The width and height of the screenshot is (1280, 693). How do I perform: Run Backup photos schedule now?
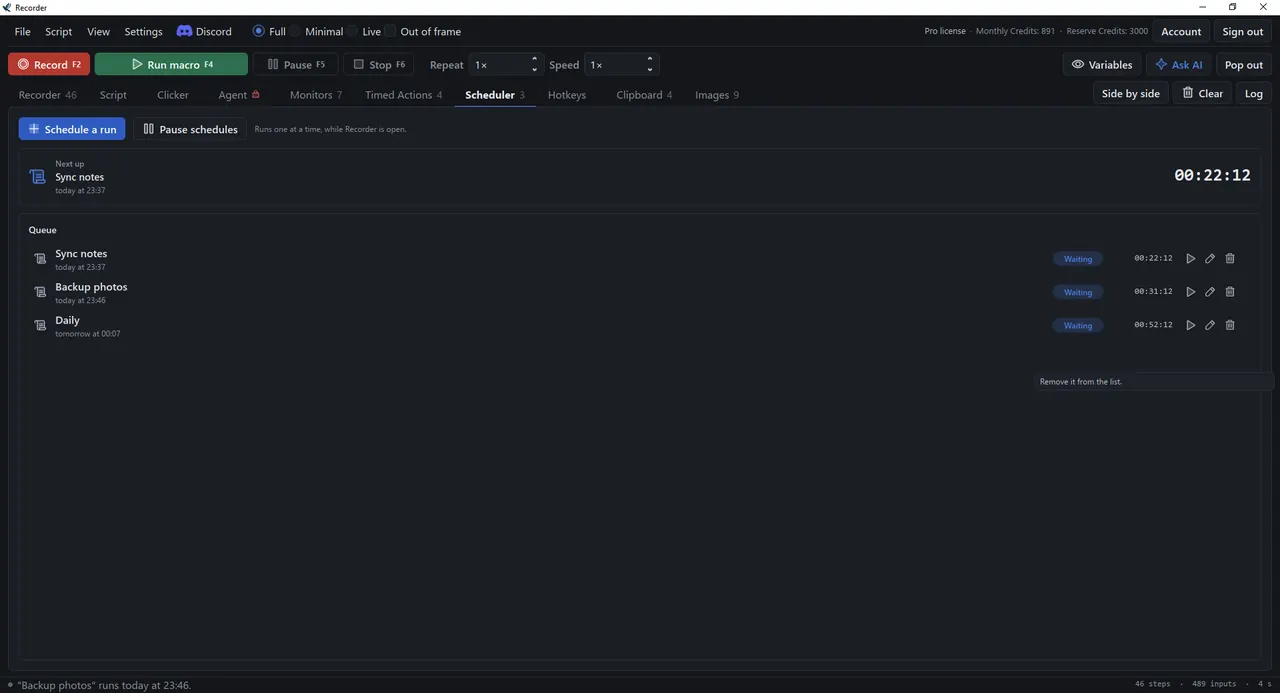click(x=1190, y=292)
